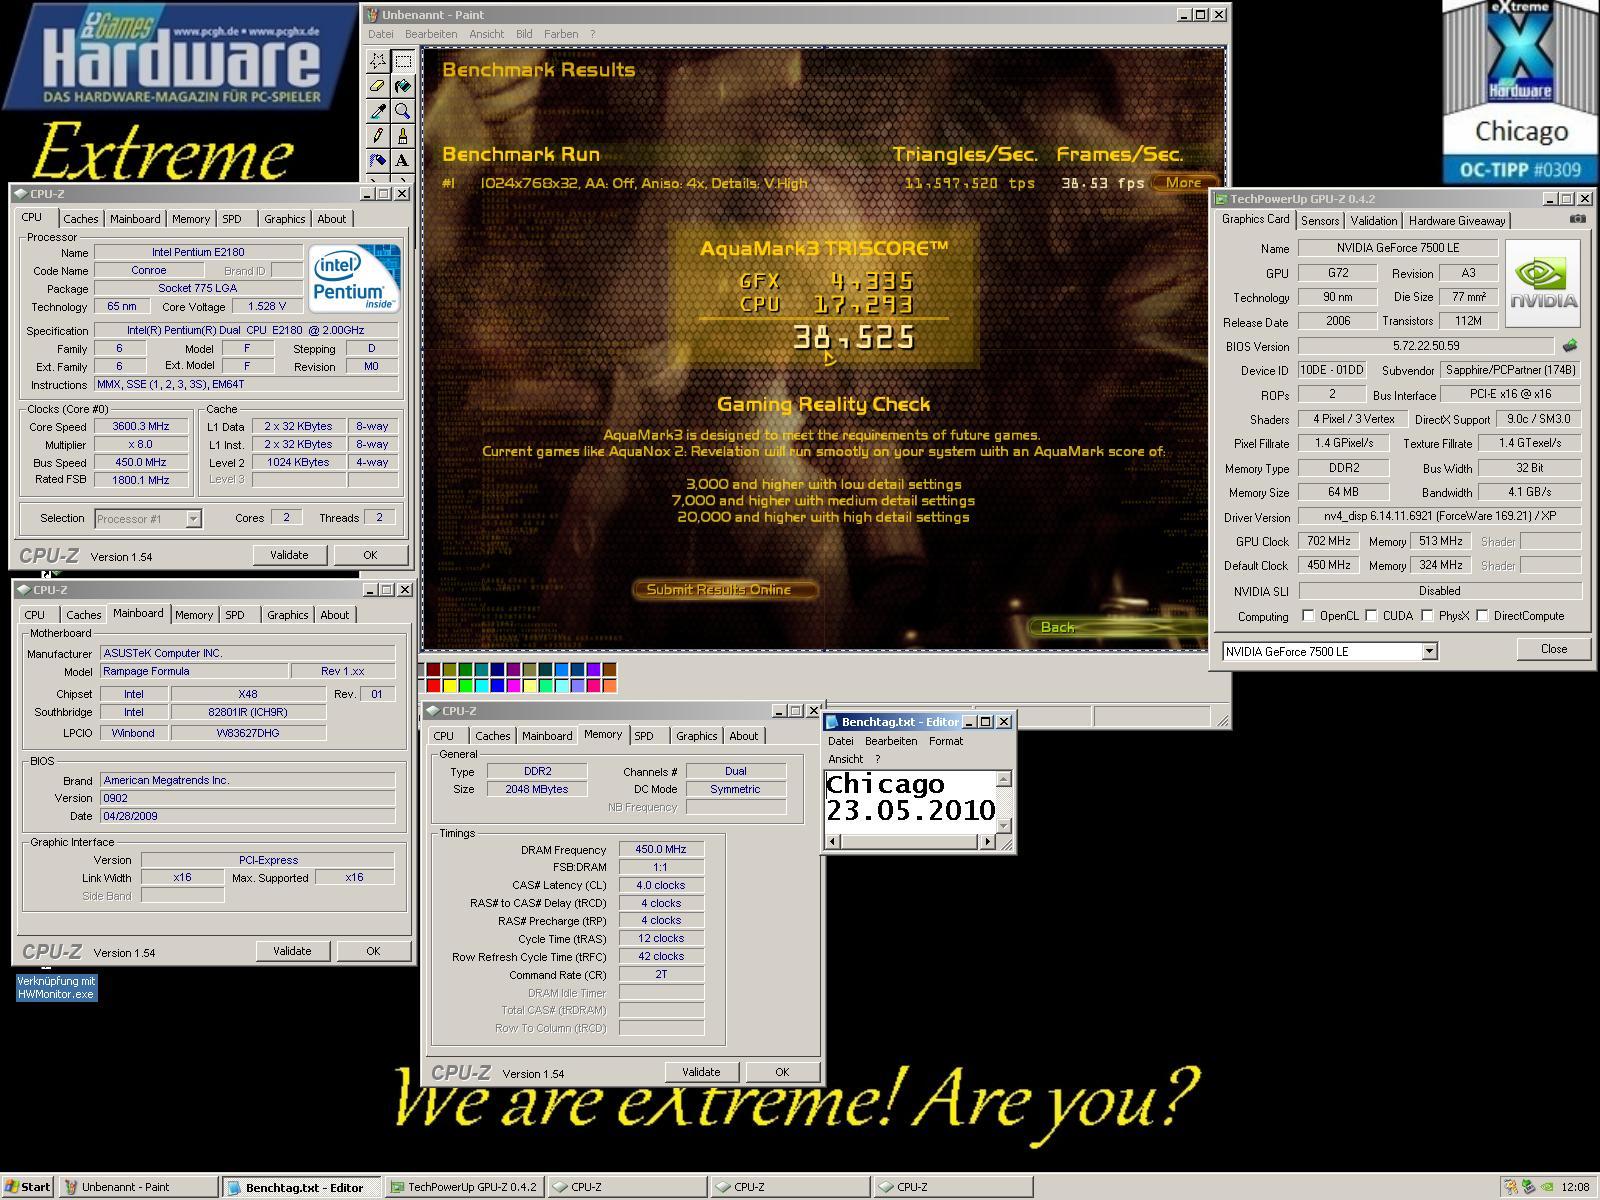This screenshot has height=1200, width=1600.
Task: Select the Free-Form Select tool in Paint
Action: point(378,61)
